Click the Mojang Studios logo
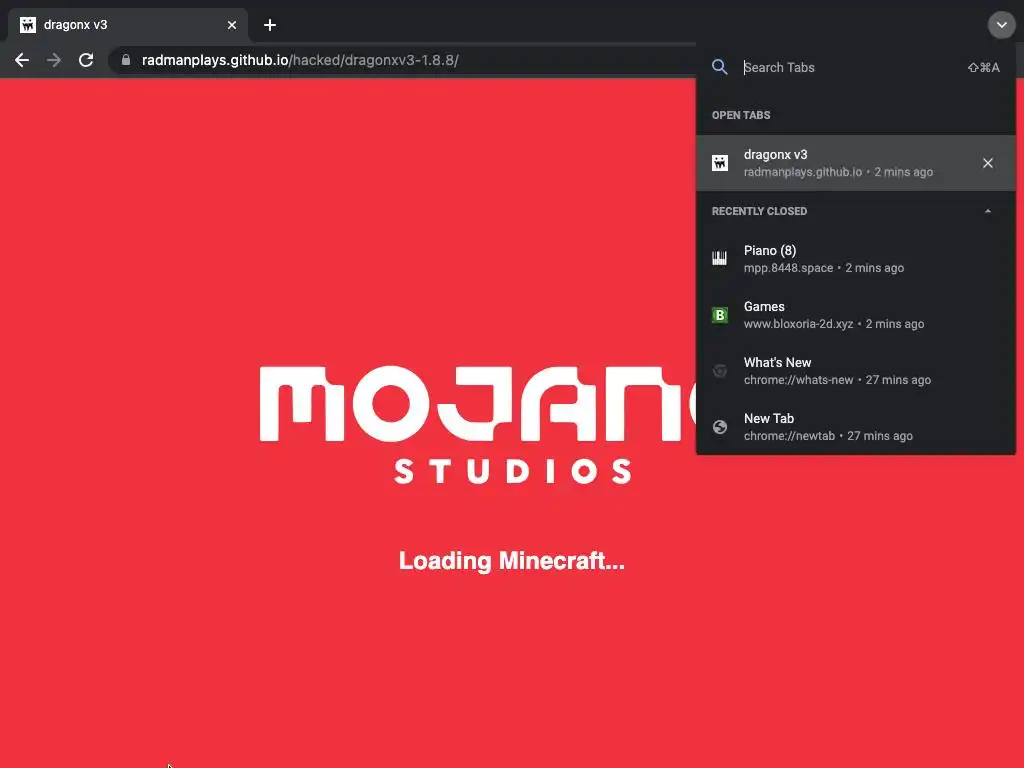 click(x=478, y=424)
